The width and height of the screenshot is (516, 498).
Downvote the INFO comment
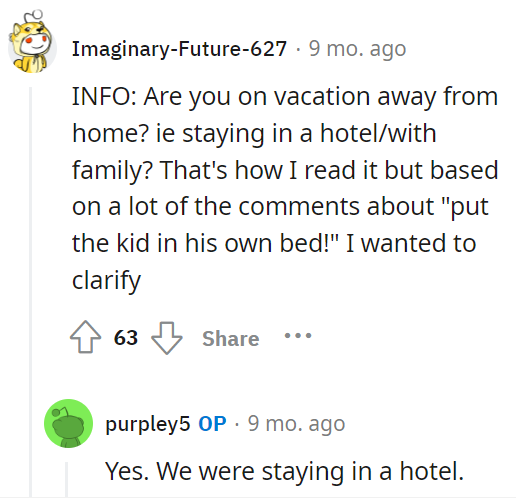pyautogui.click(x=167, y=338)
